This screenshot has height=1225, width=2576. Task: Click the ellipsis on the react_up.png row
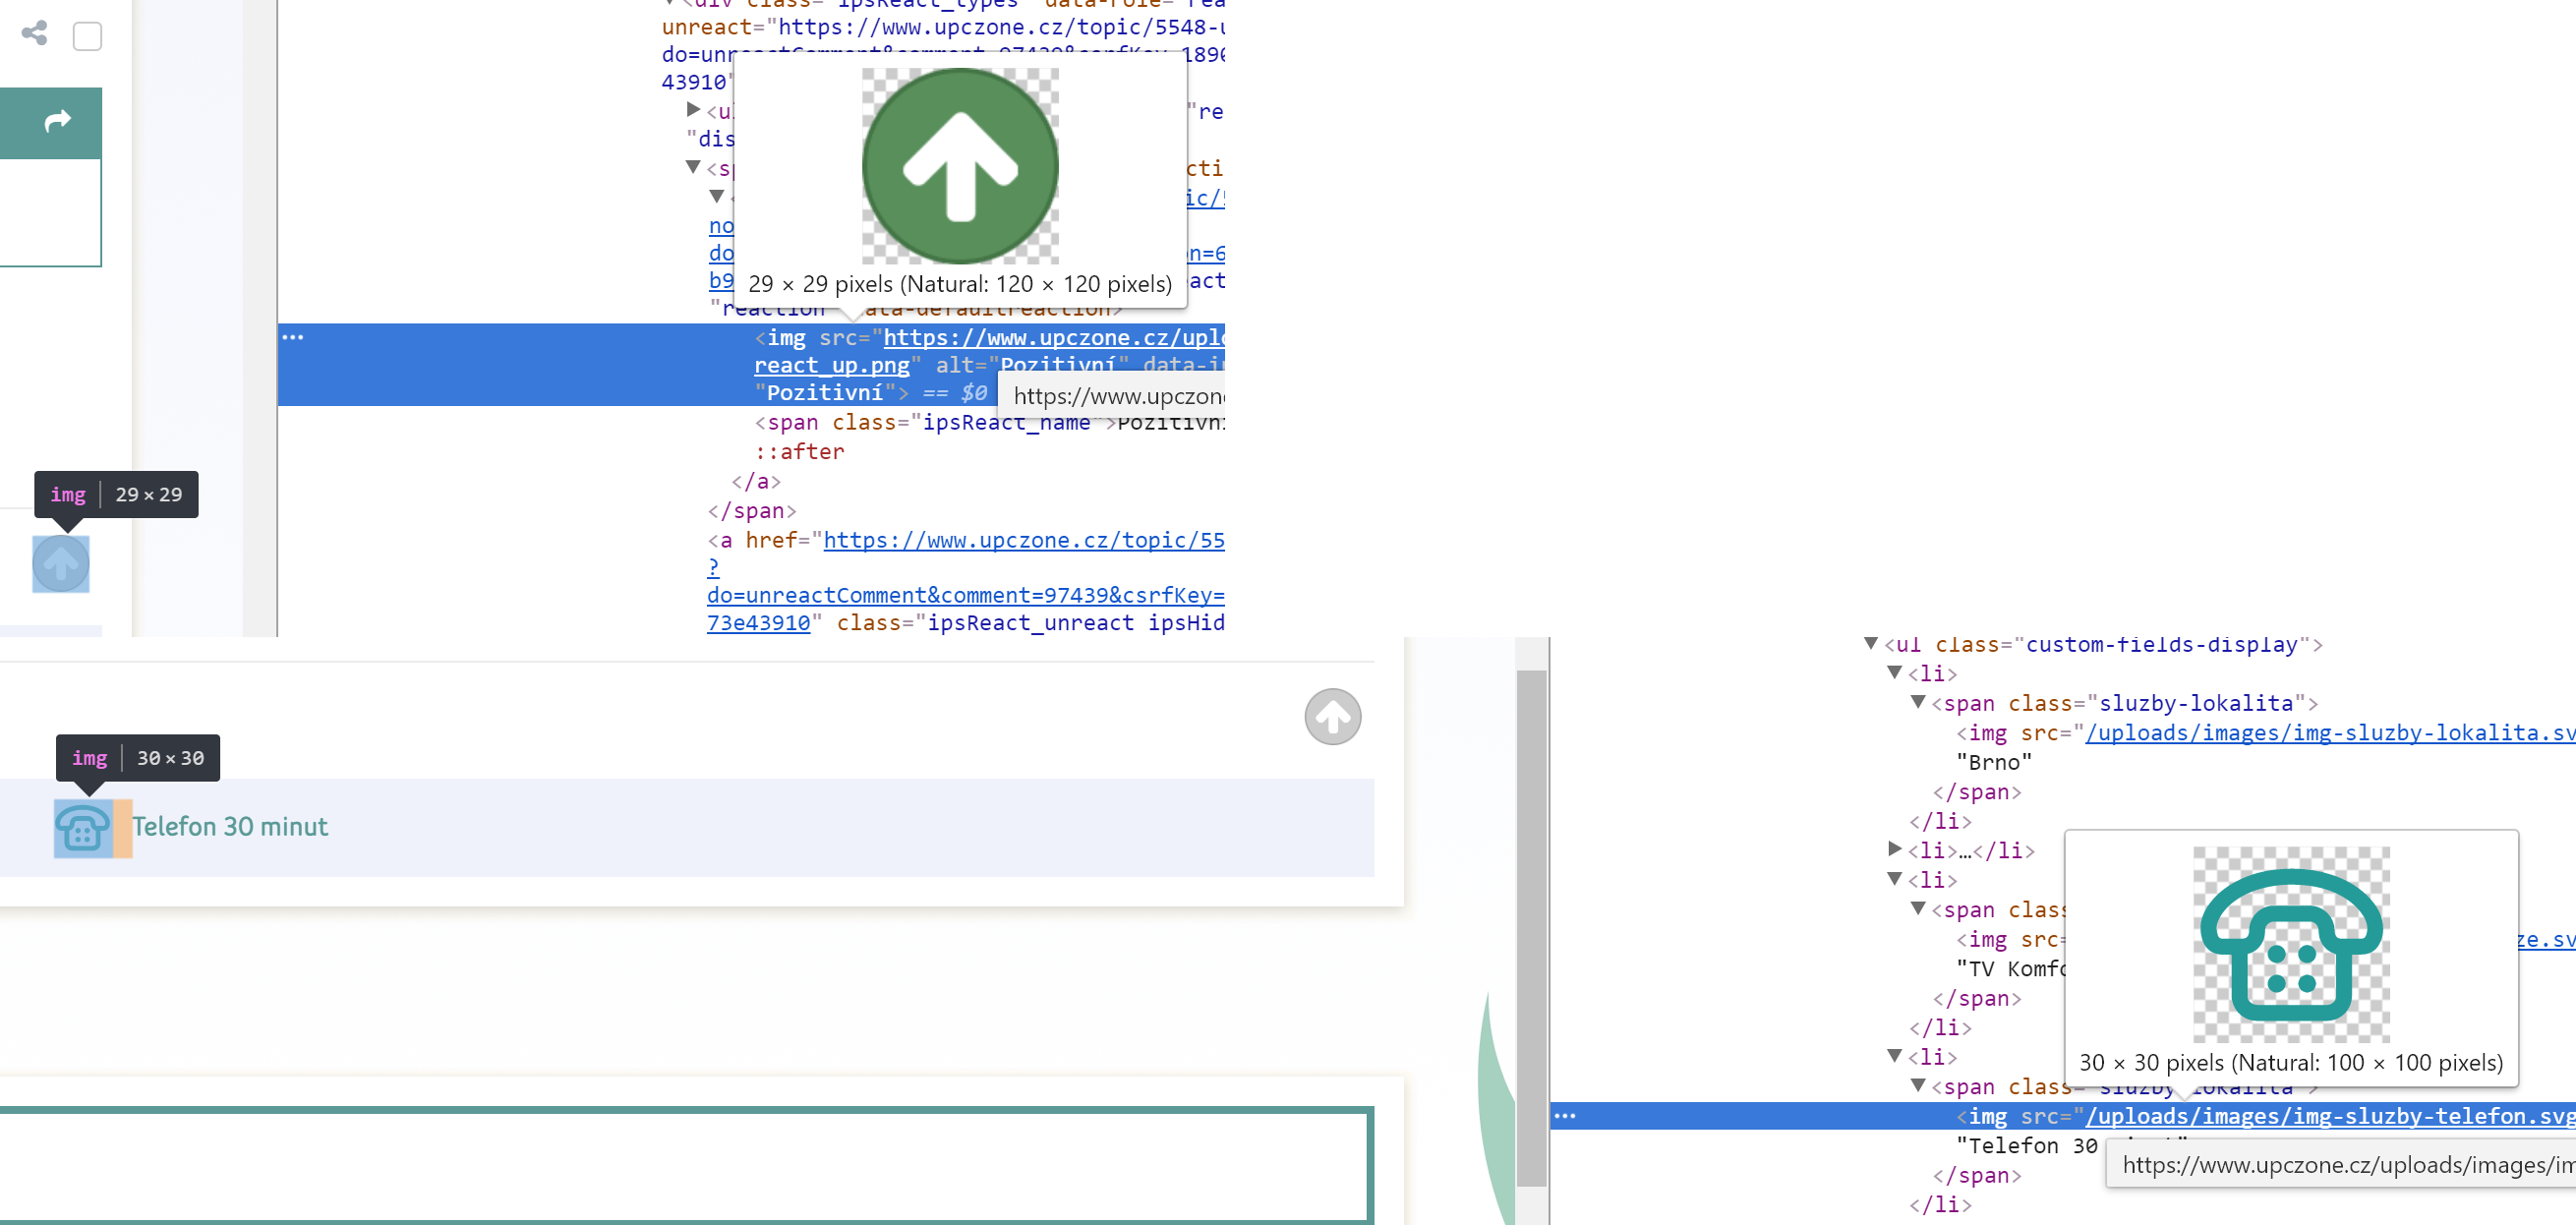tap(292, 337)
